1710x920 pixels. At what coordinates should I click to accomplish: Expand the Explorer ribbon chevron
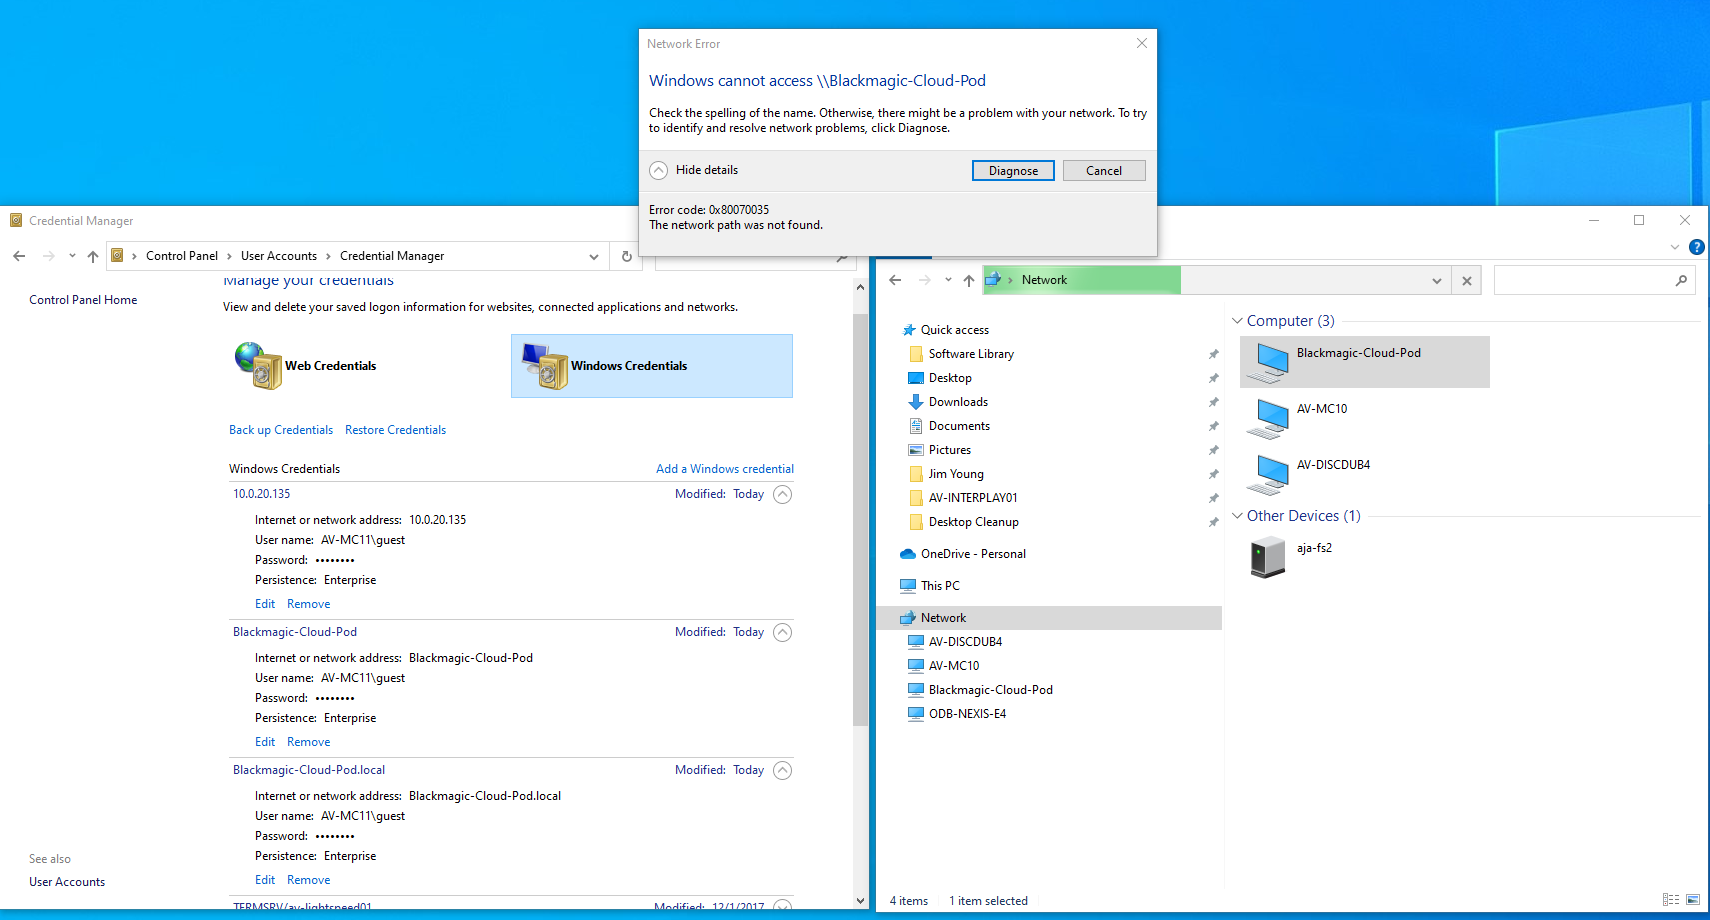[1675, 247]
